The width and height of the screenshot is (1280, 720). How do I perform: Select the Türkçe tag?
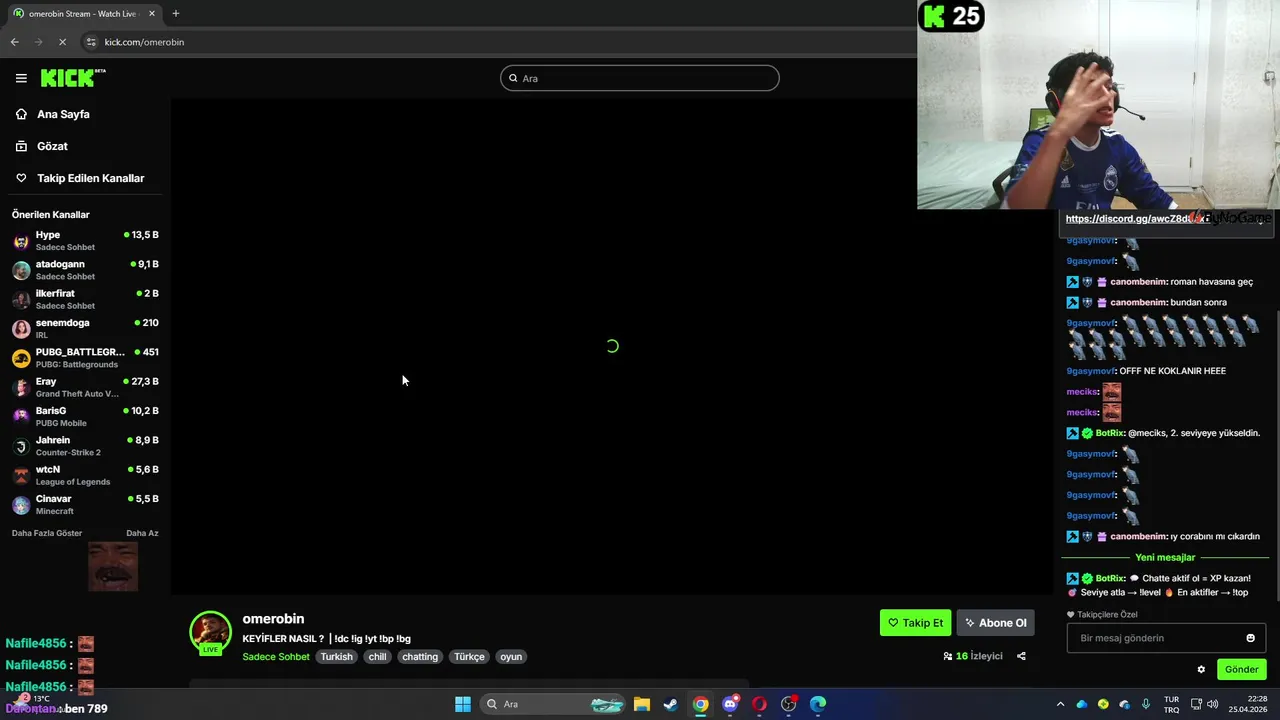[469, 657]
